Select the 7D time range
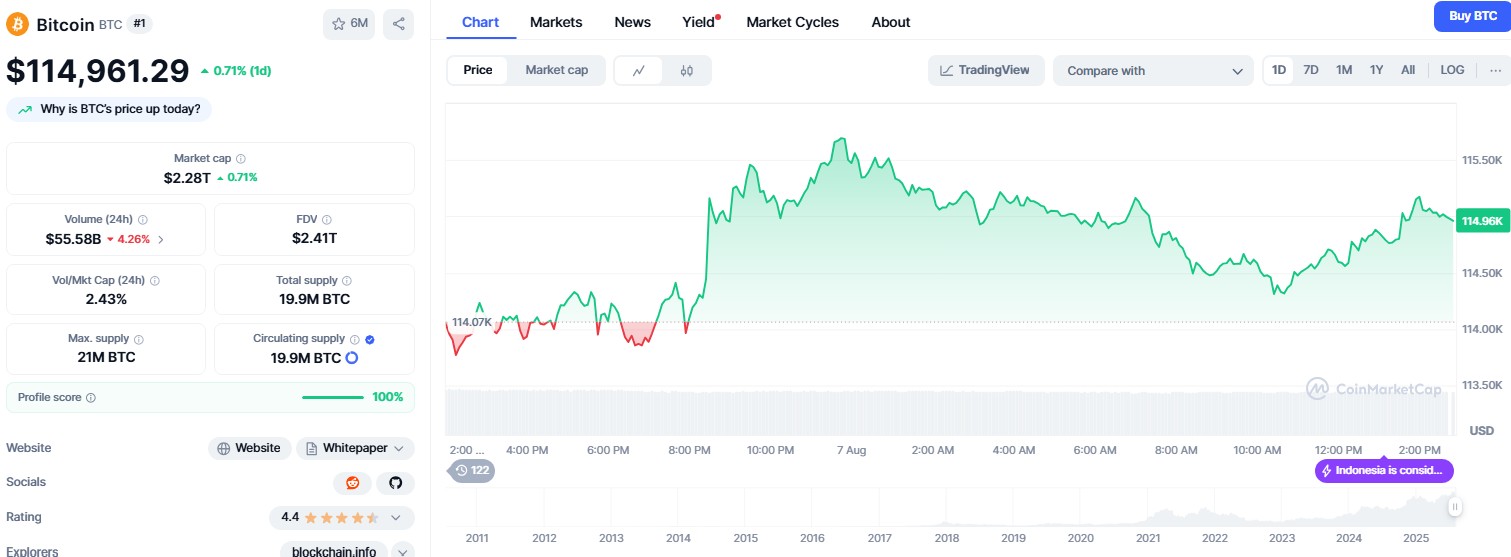The height and width of the screenshot is (557, 1511). 1311,70
